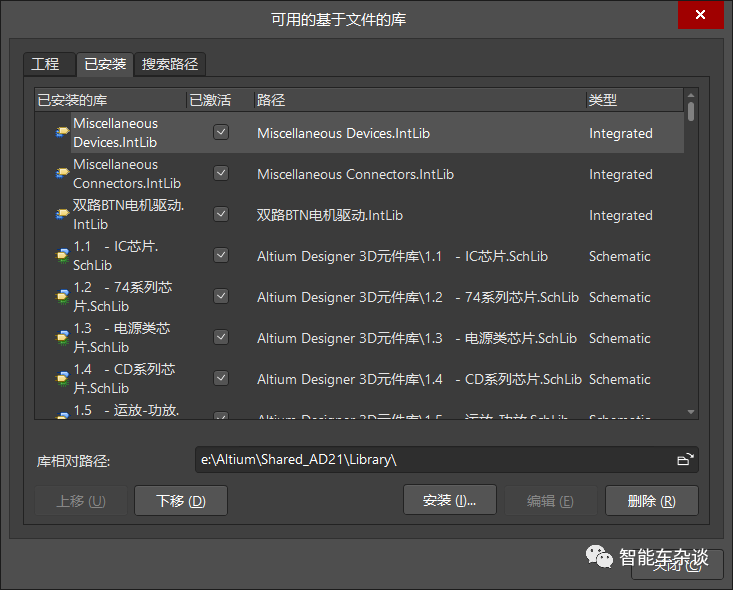Click the 下移 (D) button
The image size is (733, 590).
point(181,501)
